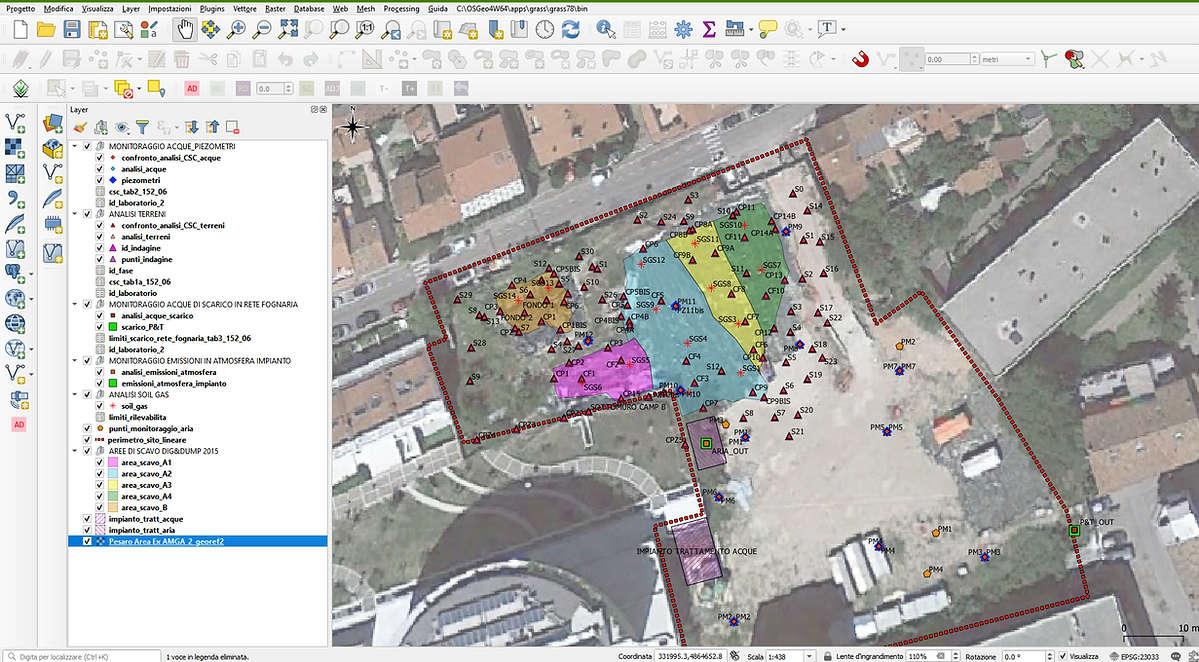This screenshot has height=662, width=1199.
Task: Collapse the ANALISI SOIL GAS group
Action: click(x=74, y=394)
